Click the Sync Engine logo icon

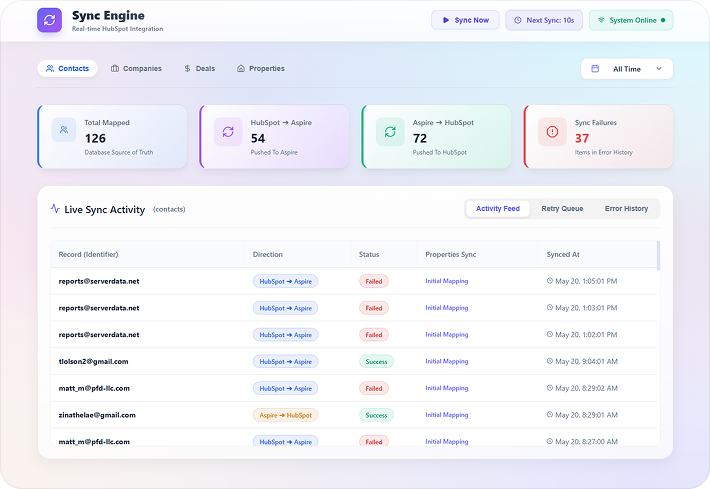tap(49, 20)
